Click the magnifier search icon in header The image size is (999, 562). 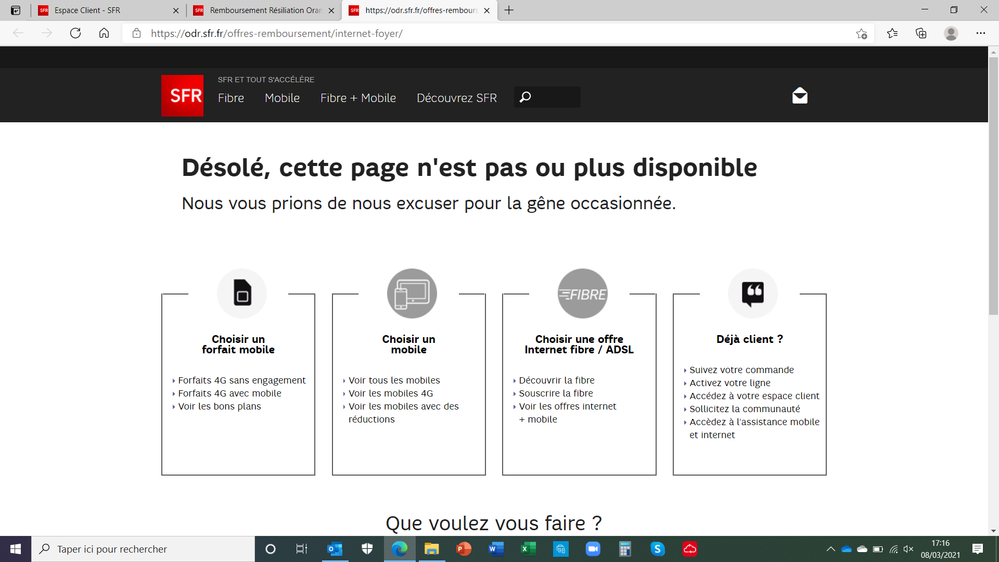(x=526, y=98)
